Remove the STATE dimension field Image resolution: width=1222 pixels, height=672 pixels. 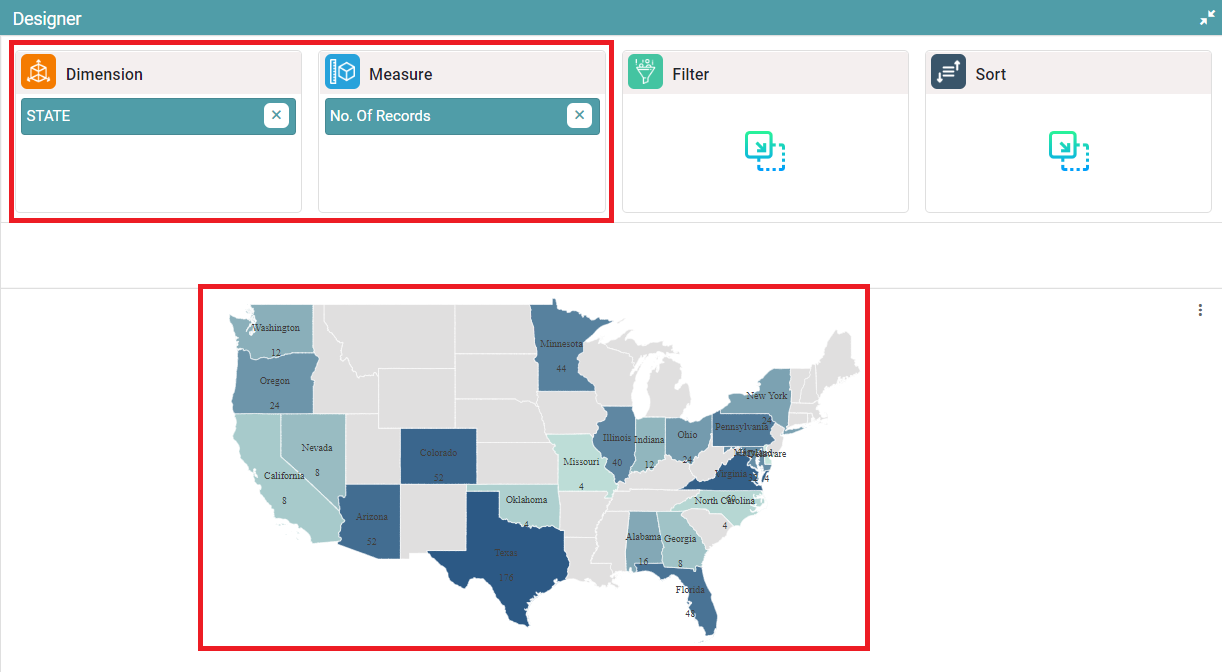click(x=277, y=116)
